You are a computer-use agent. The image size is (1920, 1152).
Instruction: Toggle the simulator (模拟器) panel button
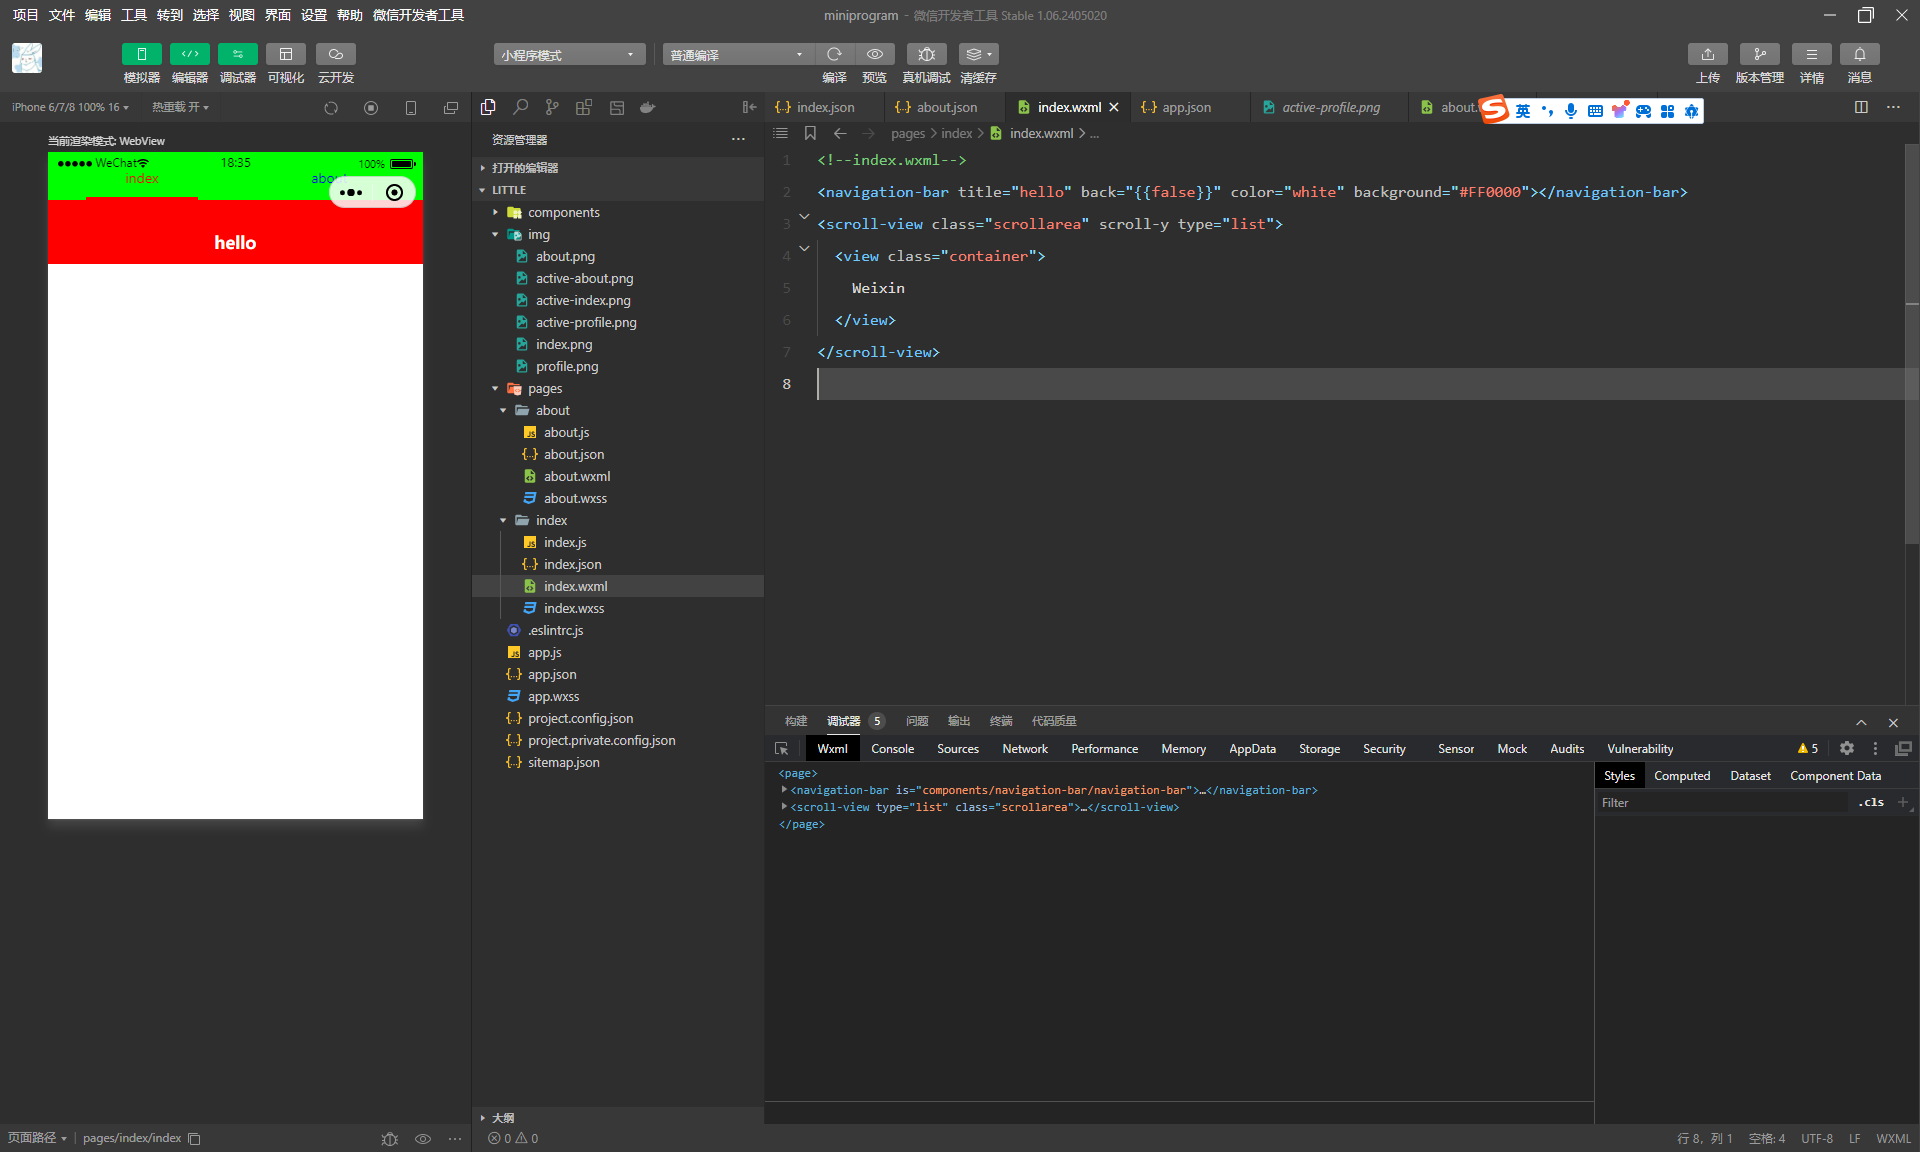pyautogui.click(x=141, y=54)
